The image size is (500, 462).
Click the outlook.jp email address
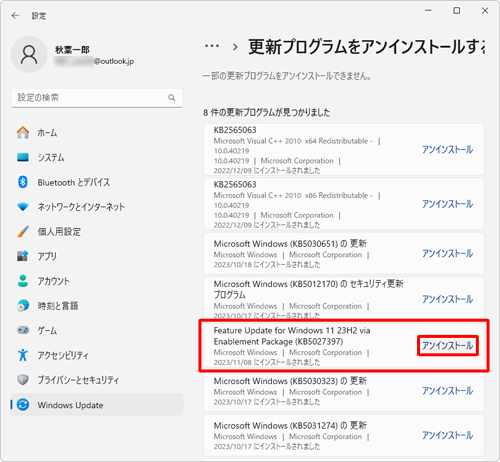click(94, 61)
